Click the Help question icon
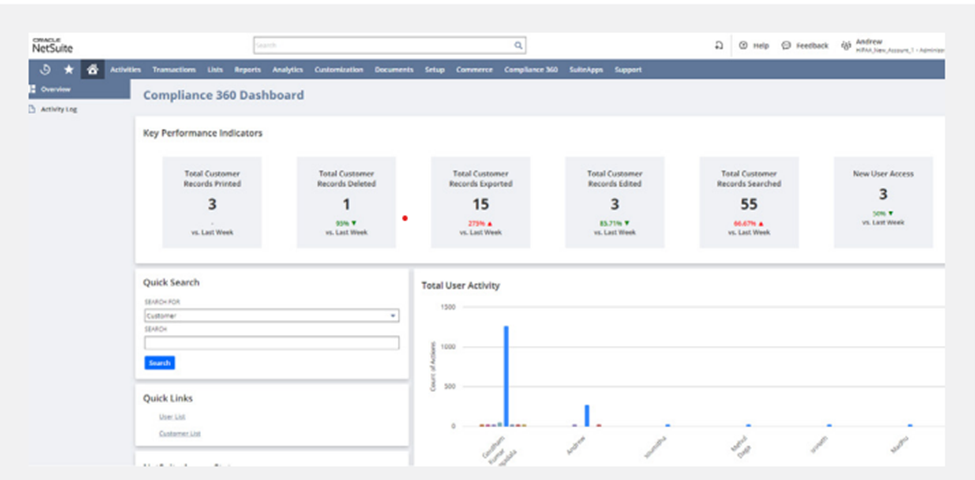The image size is (975, 480). [742, 45]
